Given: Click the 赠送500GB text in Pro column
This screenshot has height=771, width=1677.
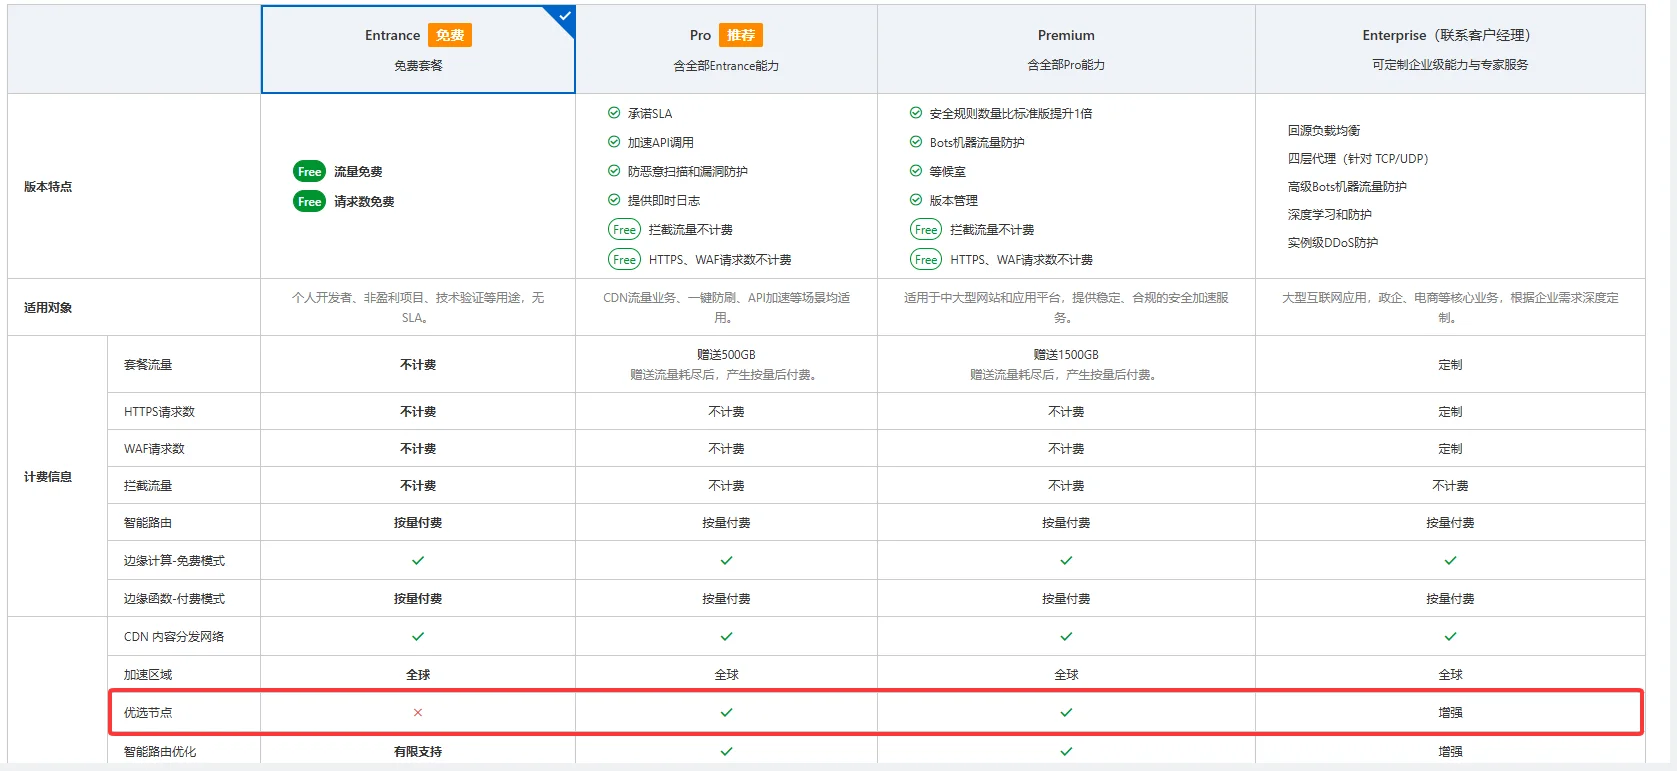Looking at the screenshot, I should pyautogui.click(x=726, y=355).
